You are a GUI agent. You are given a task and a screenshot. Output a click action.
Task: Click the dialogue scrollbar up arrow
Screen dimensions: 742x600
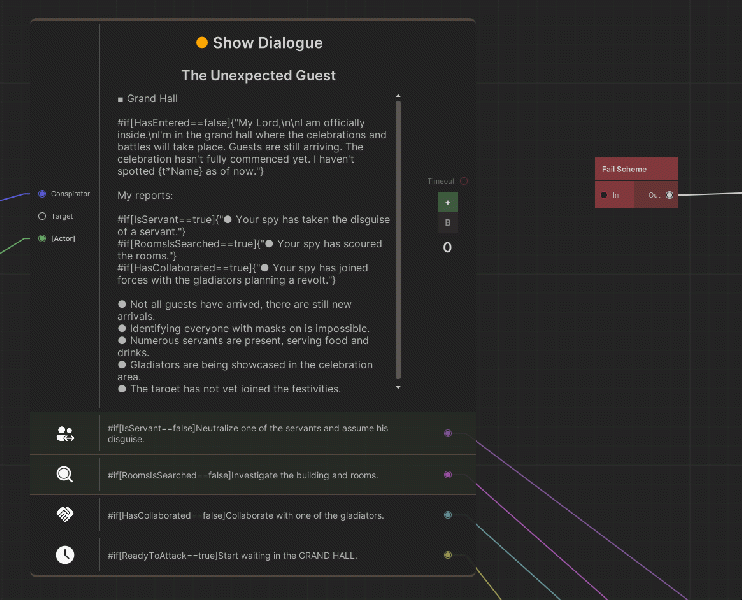tap(398, 96)
